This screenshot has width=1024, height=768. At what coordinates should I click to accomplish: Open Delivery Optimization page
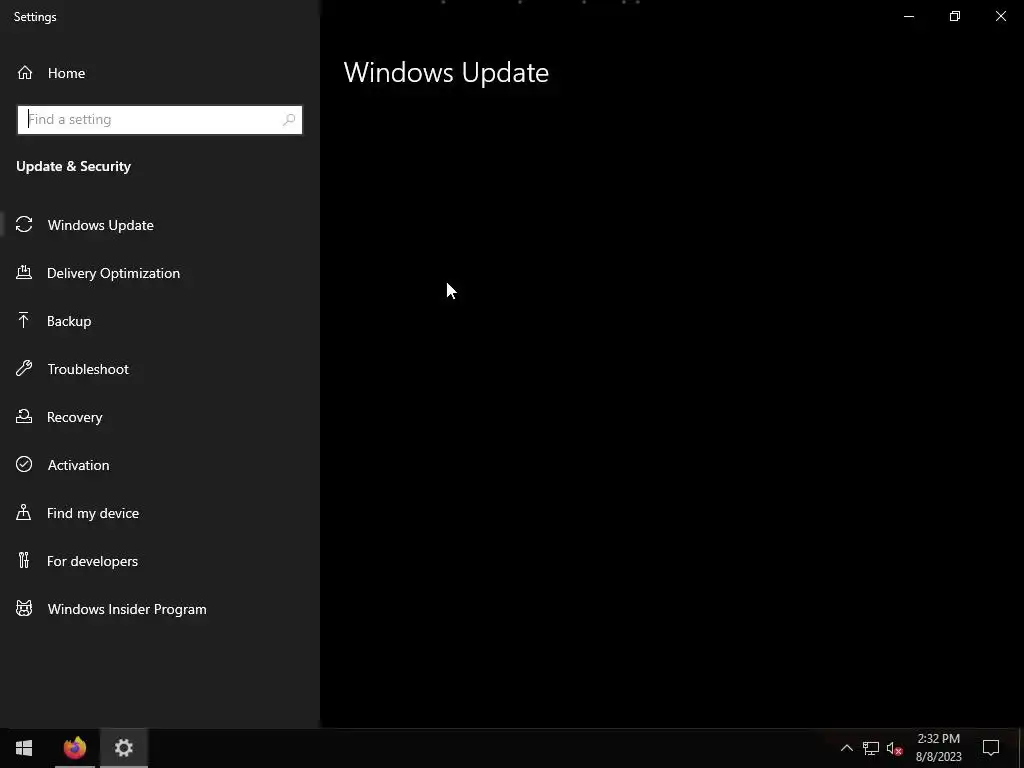(x=114, y=273)
